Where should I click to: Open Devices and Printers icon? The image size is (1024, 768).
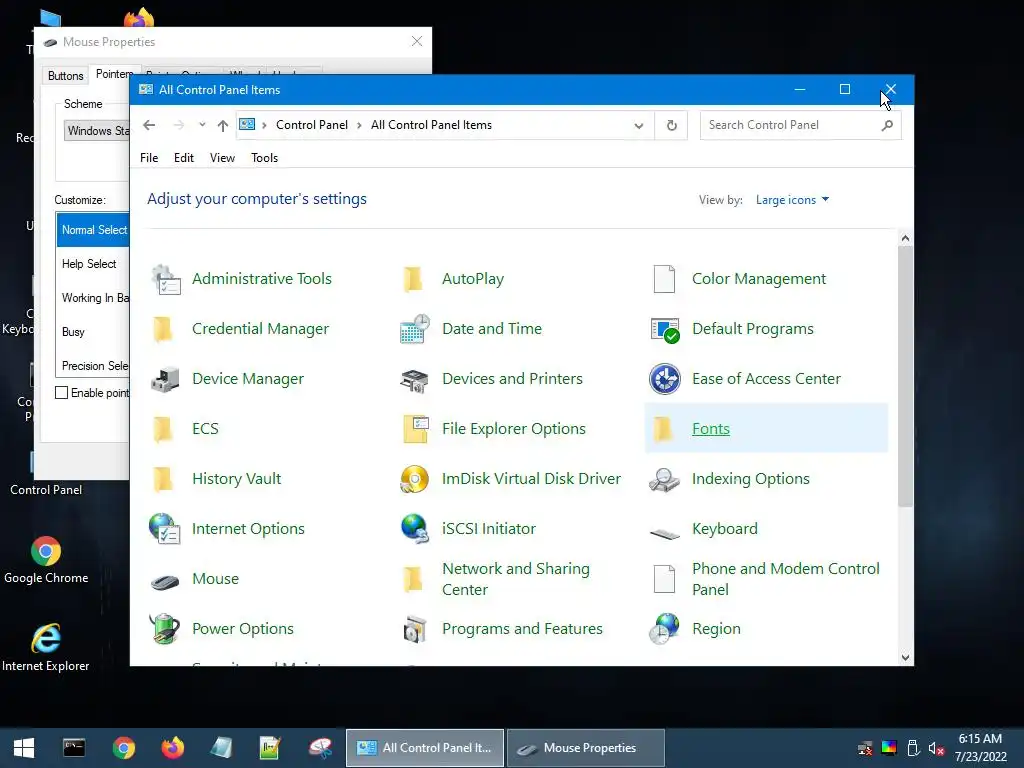pos(415,379)
